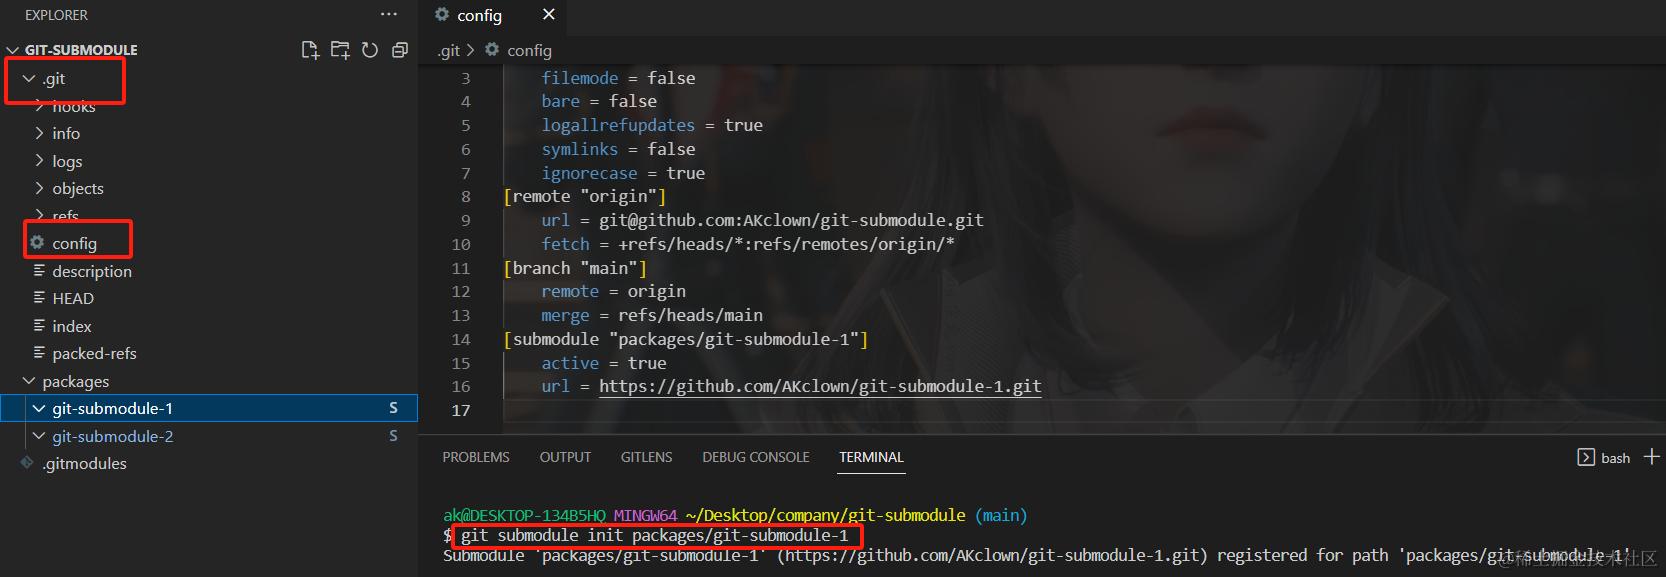The width and height of the screenshot is (1666, 577).
Task: Click 'logallrefupdates = true' line
Action: (652, 125)
